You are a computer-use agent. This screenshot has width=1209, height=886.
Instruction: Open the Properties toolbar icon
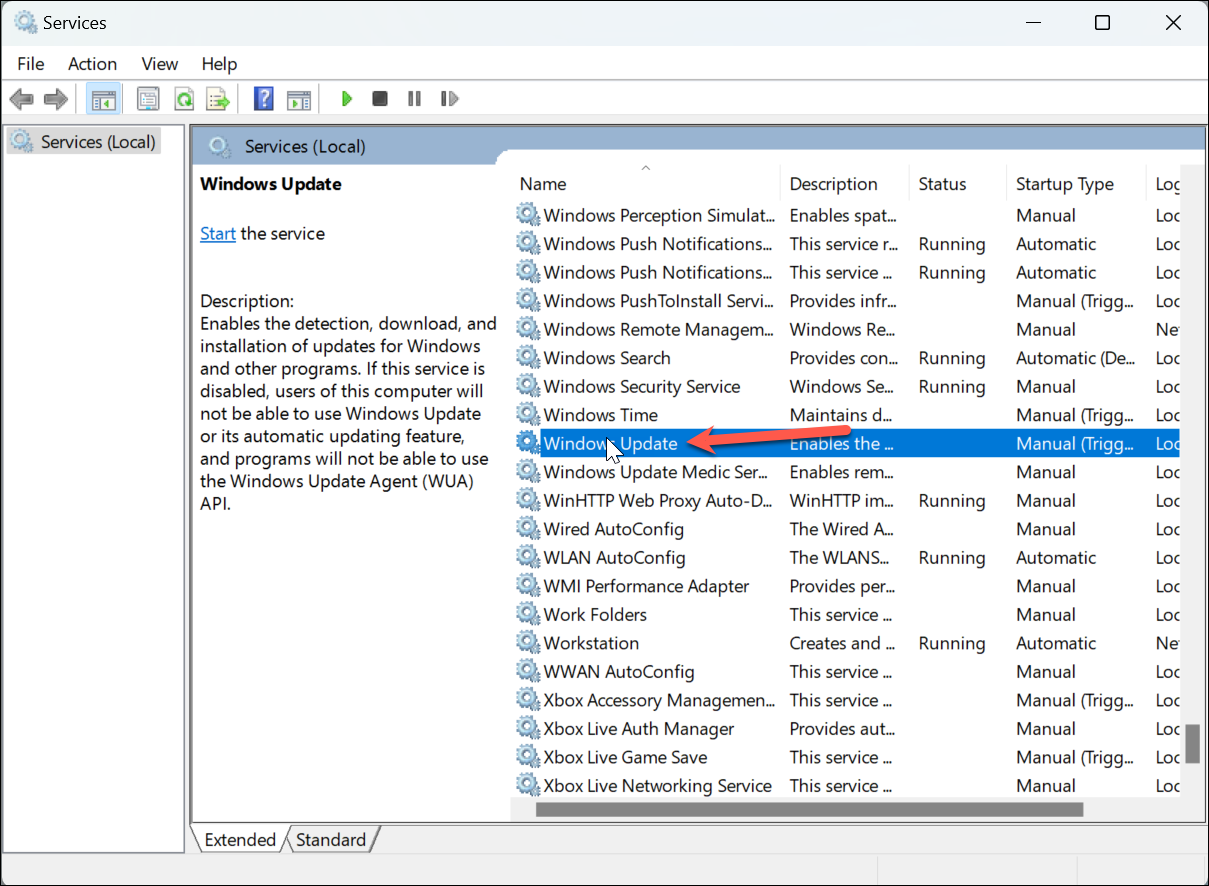tap(149, 99)
